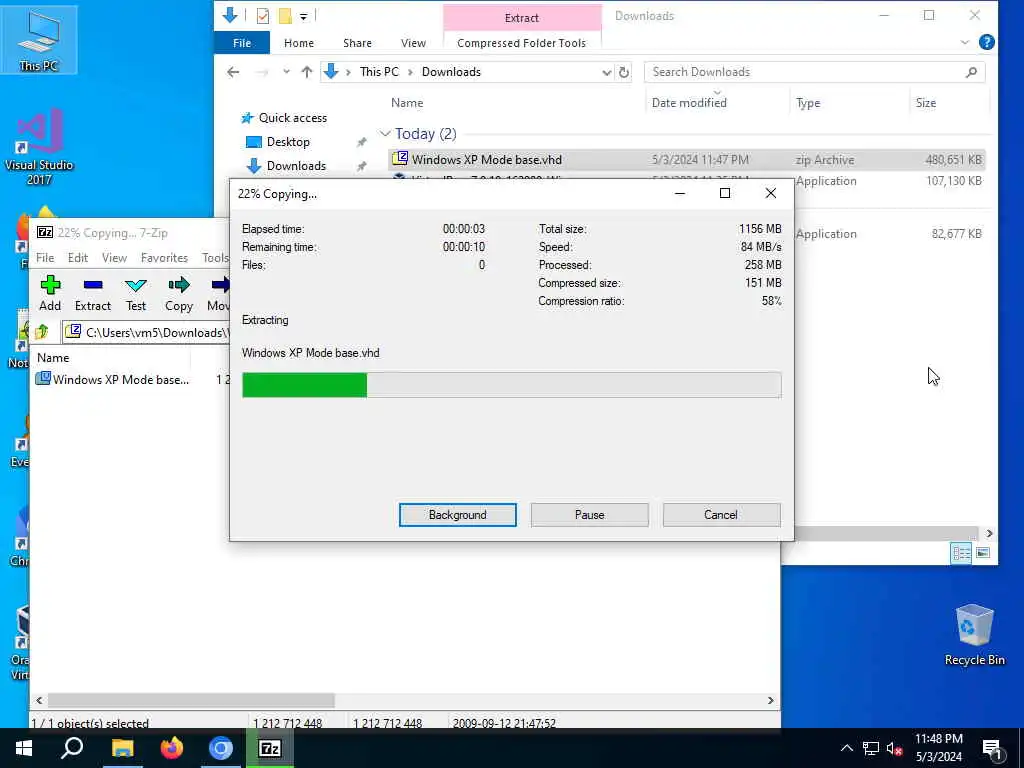Open the 7-Zip Favorites menu
This screenshot has height=768, width=1024.
coord(164,258)
